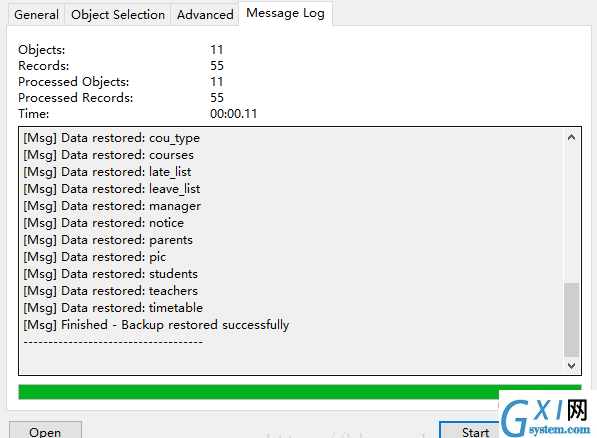Click the 'Objects:' label
597x438 pixels.
tap(42, 50)
